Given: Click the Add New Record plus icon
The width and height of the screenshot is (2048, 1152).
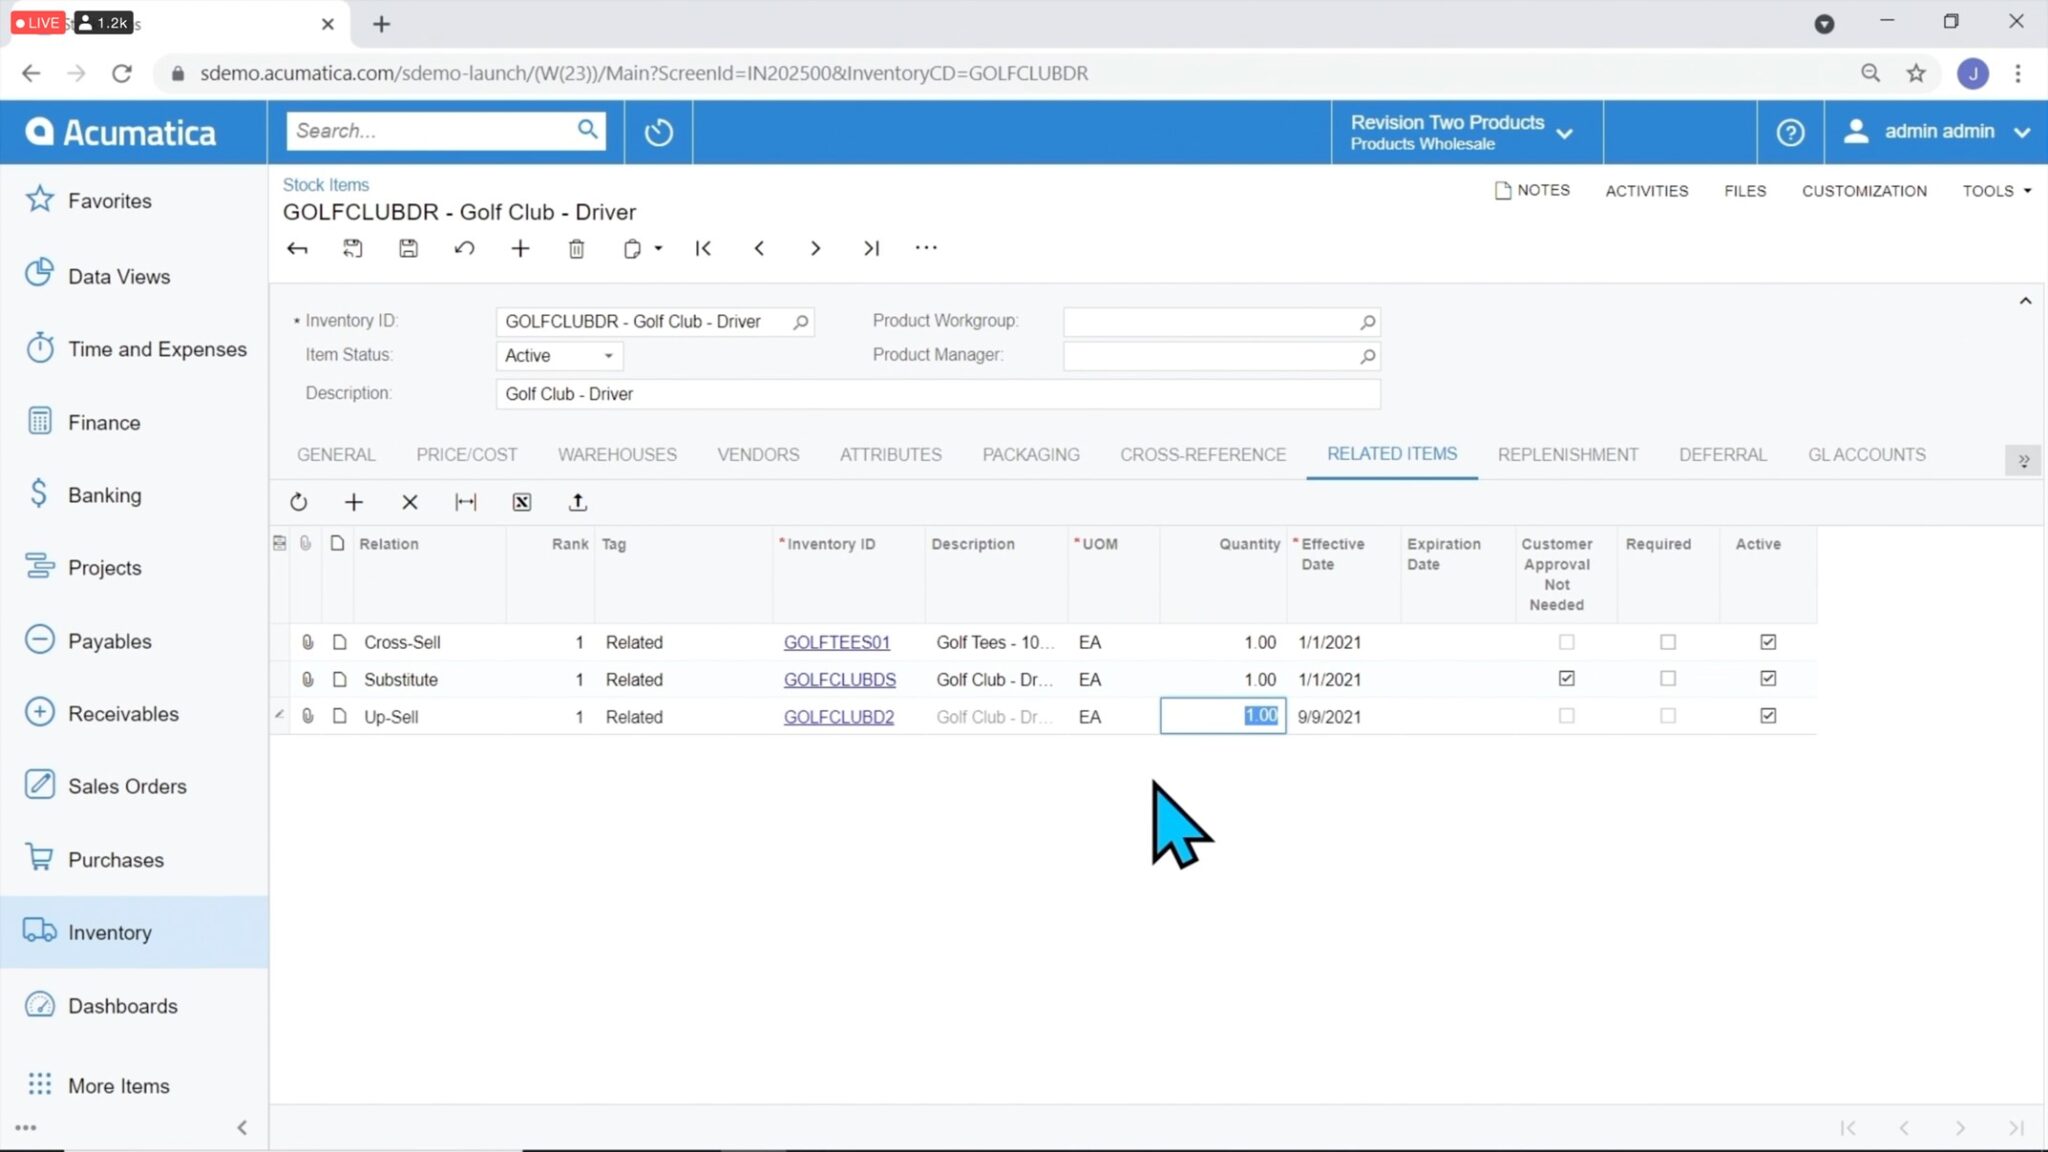Looking at the screenshot, I should [520, 248].
